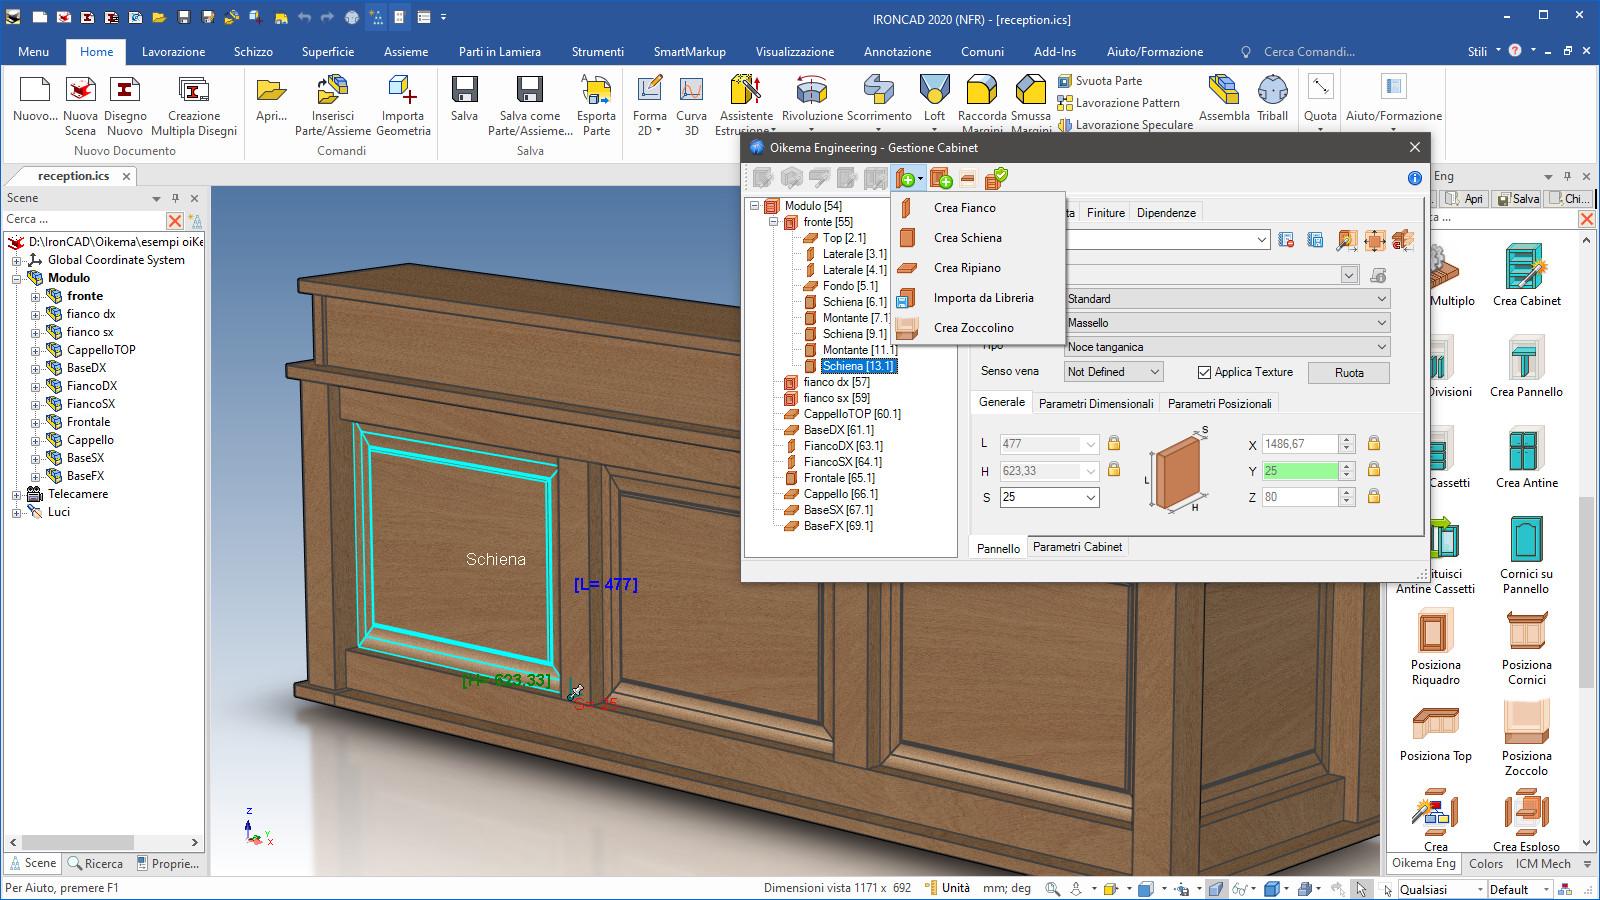Lock the Z position padlock
This screenshot has width=1600, height=900.
pyautogui.click(x=1374, y=497)
